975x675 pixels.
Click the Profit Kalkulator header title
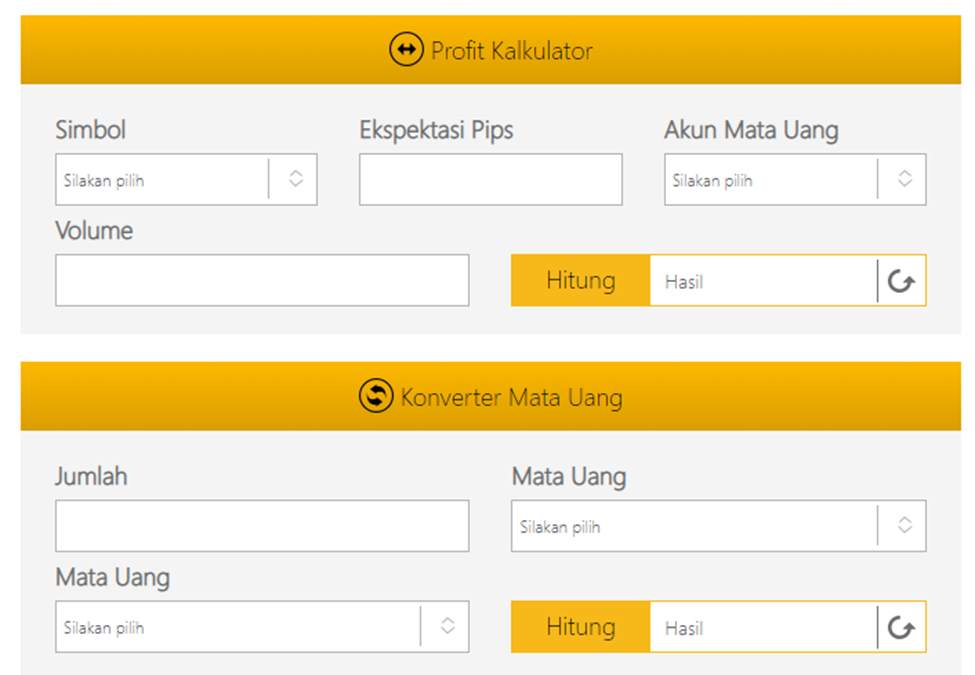point(512,51)
